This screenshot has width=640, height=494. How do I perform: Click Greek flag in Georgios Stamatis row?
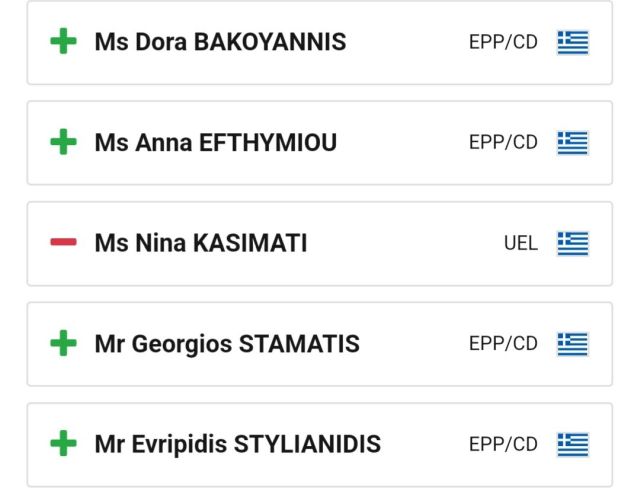(x=573, y=344)
